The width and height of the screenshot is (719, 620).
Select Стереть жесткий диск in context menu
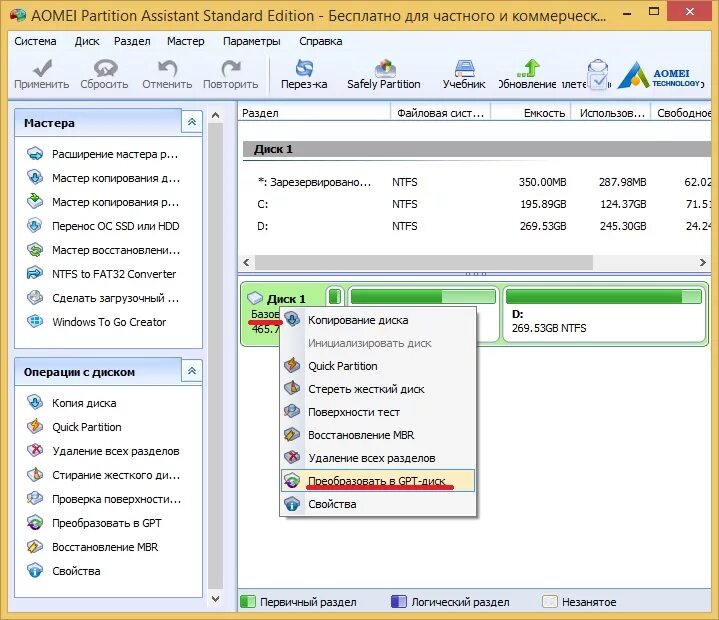(x=378, y=389)
